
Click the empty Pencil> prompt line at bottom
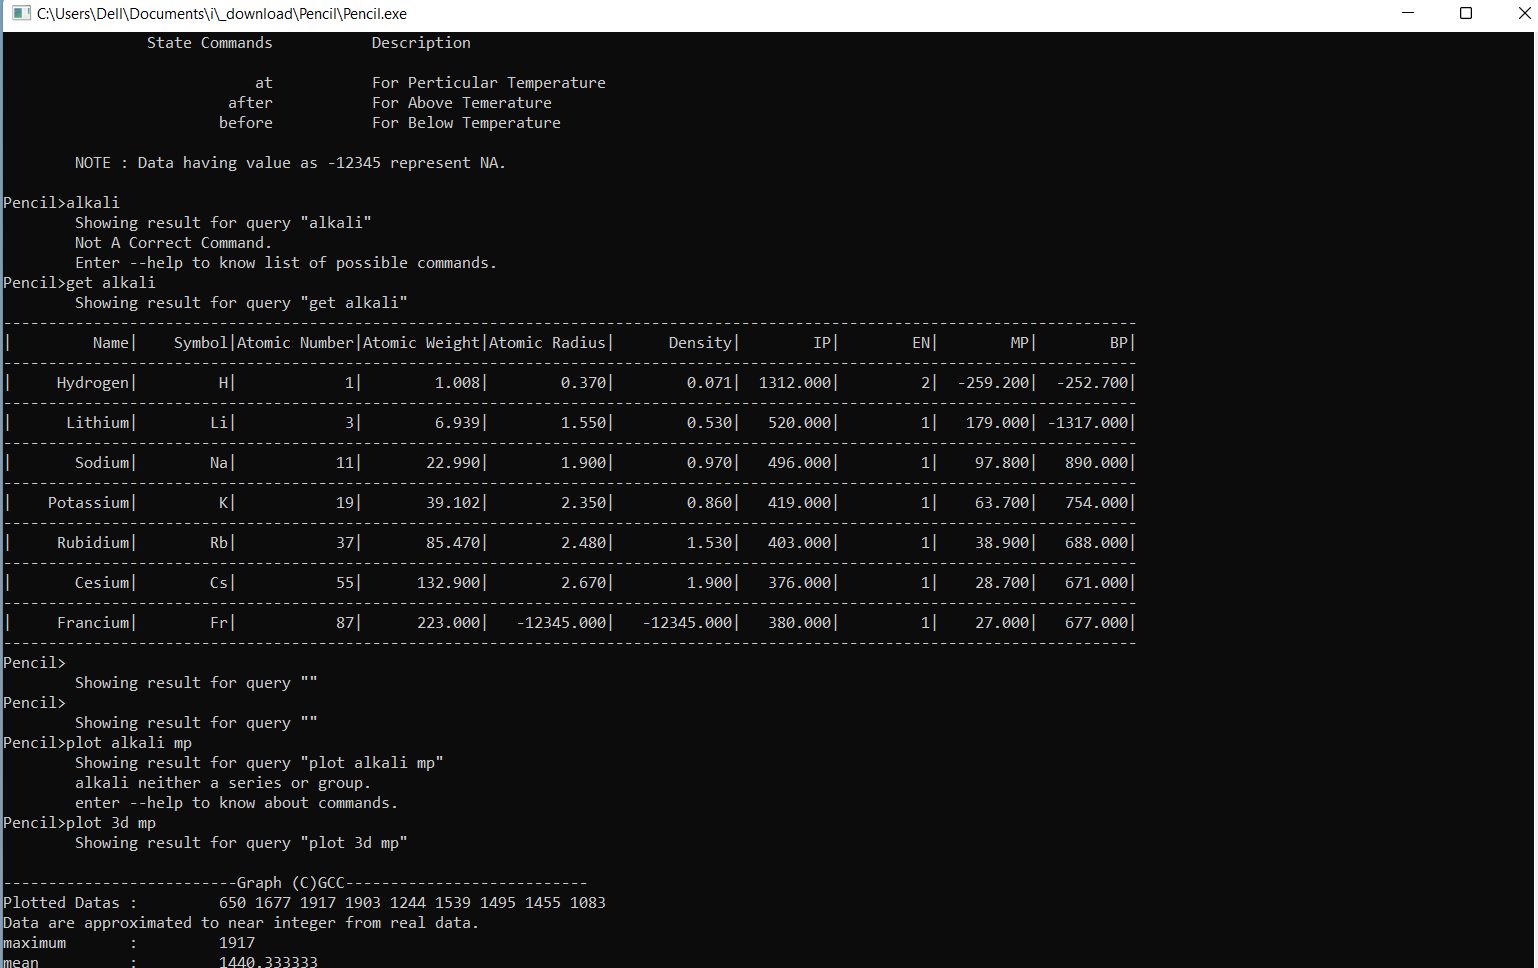coord(34,702)
